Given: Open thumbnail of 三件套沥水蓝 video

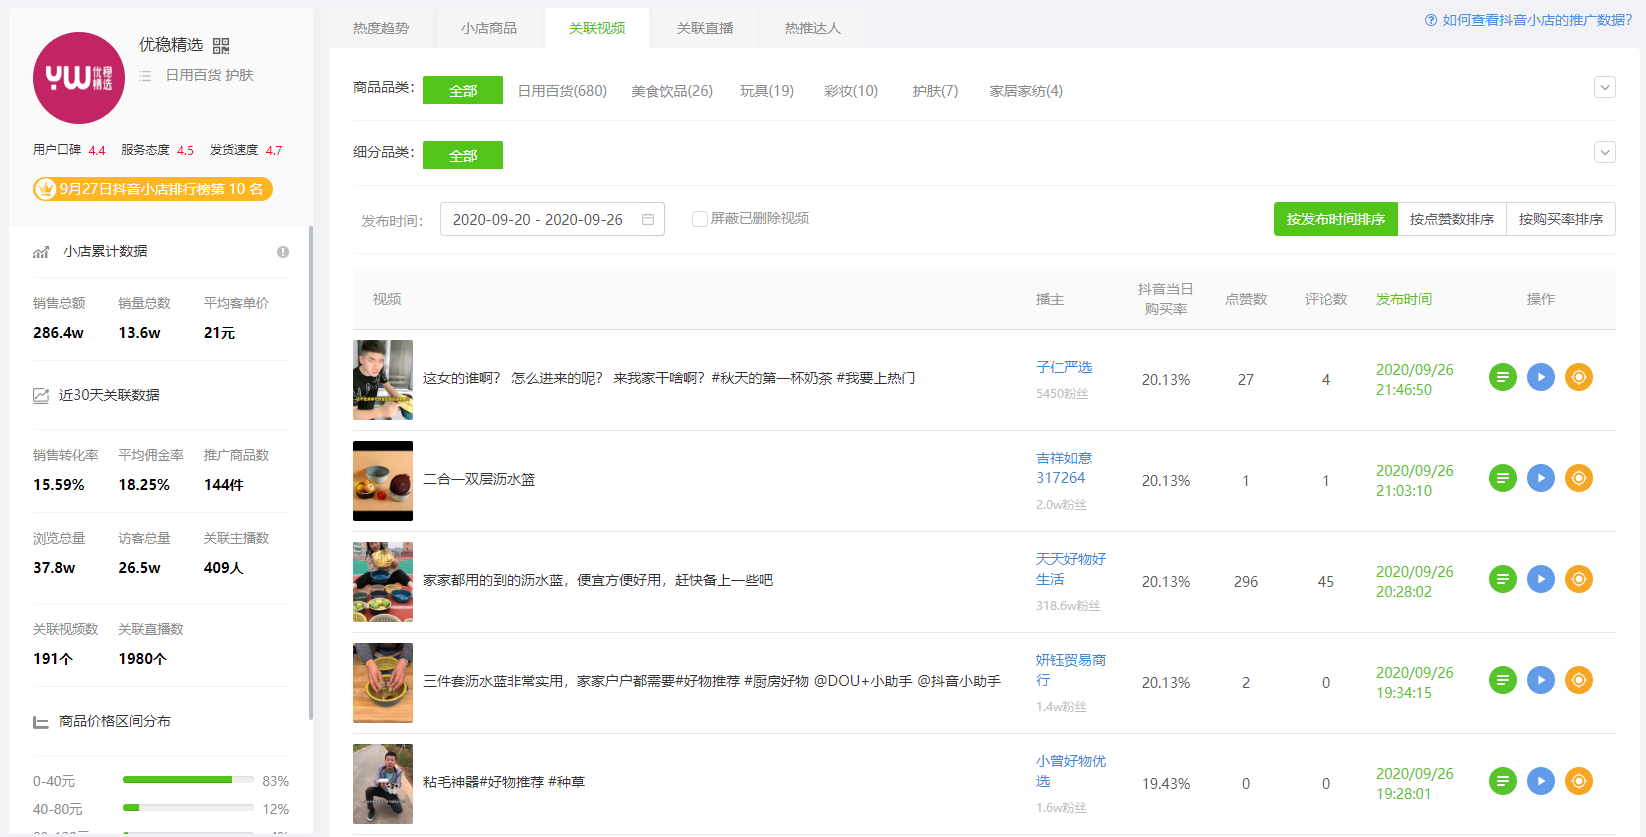Looking at the screenshot, I should pos(383,683).
